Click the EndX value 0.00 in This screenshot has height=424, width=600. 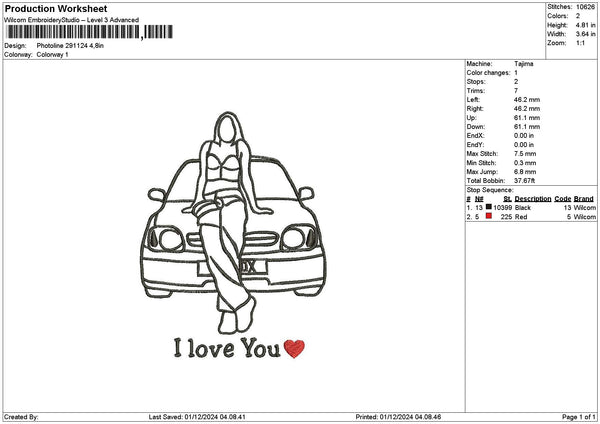pyautogui.click(x=524, y=135)
